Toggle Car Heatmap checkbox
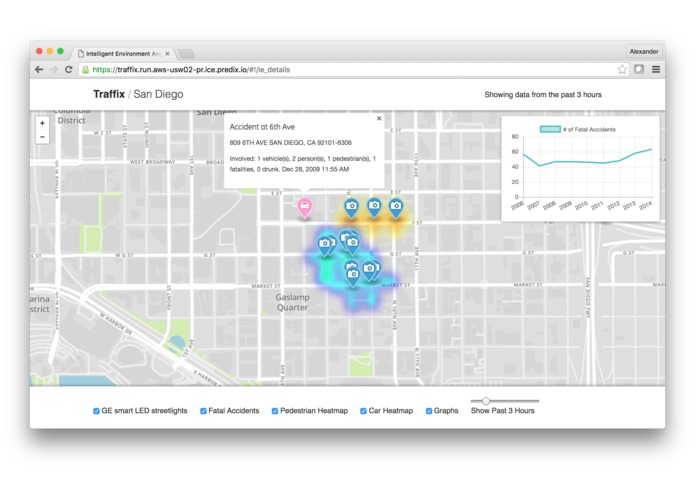The image size is (695, 494). point(363,411)
